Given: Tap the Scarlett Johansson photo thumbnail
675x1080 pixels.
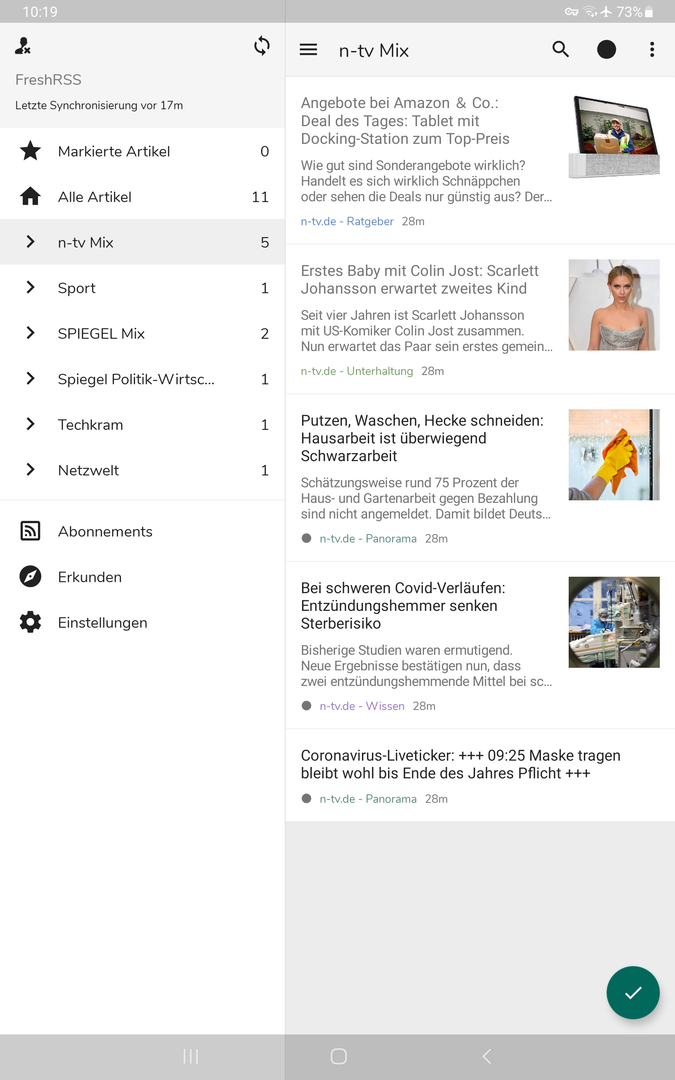Looking at the screenshot, I should coord(614,304).
